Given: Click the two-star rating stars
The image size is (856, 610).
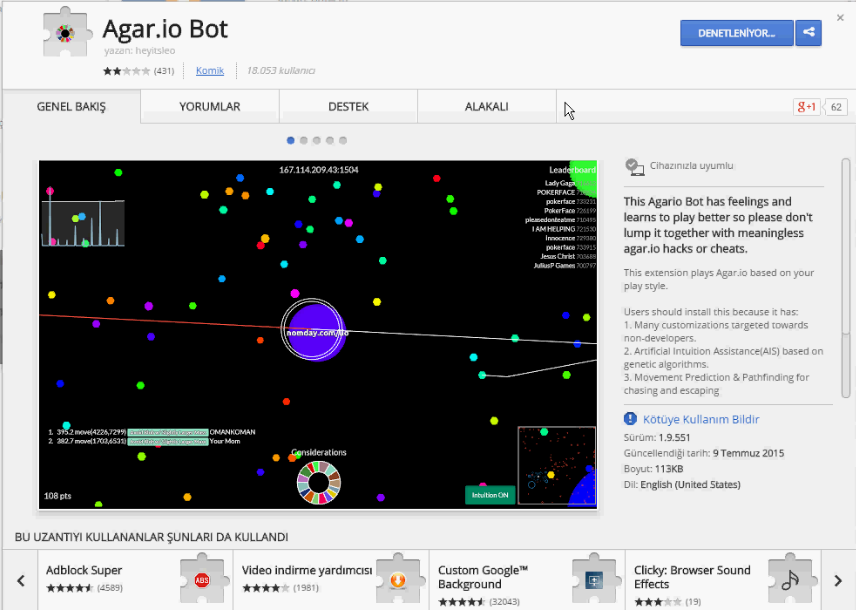Looking at the screenshot, I should [126, 70].
